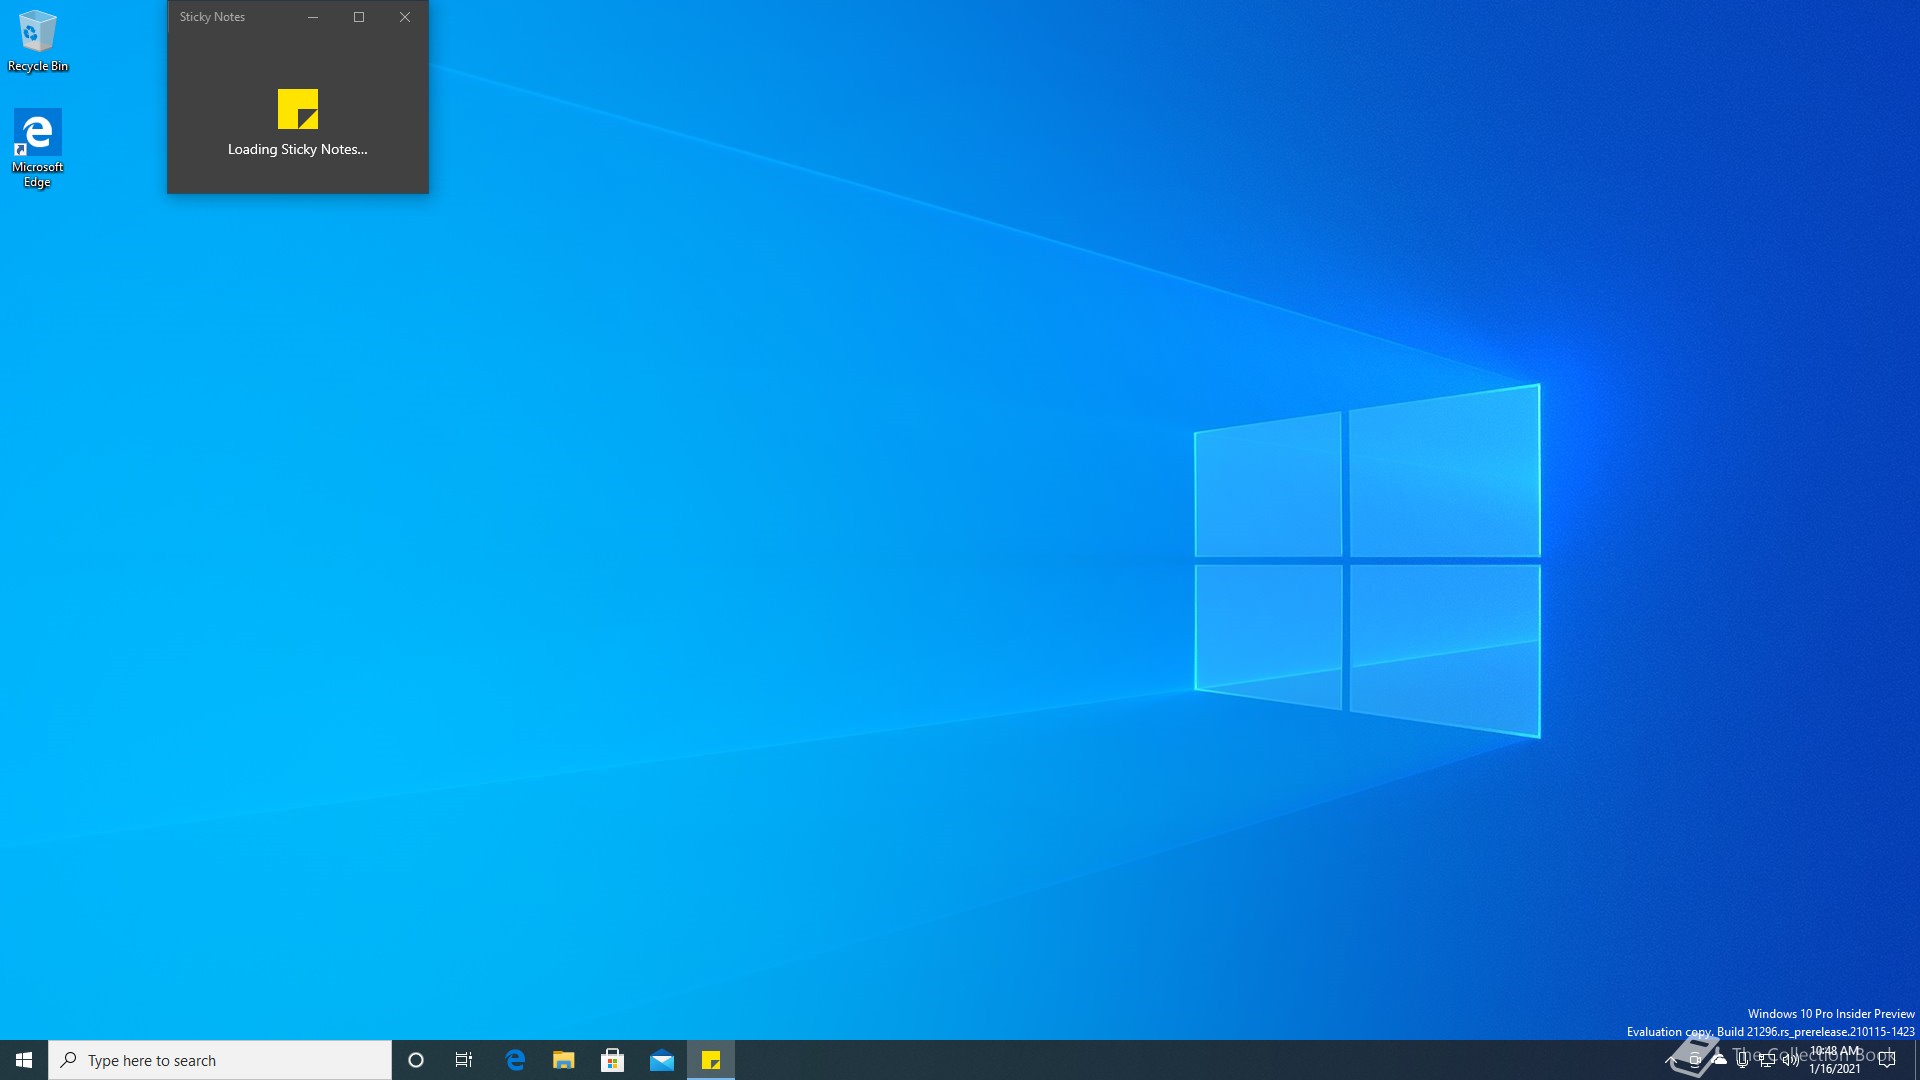
Task: Open the Recycle Bin desktop icon
Action: [x=37, y=41]
